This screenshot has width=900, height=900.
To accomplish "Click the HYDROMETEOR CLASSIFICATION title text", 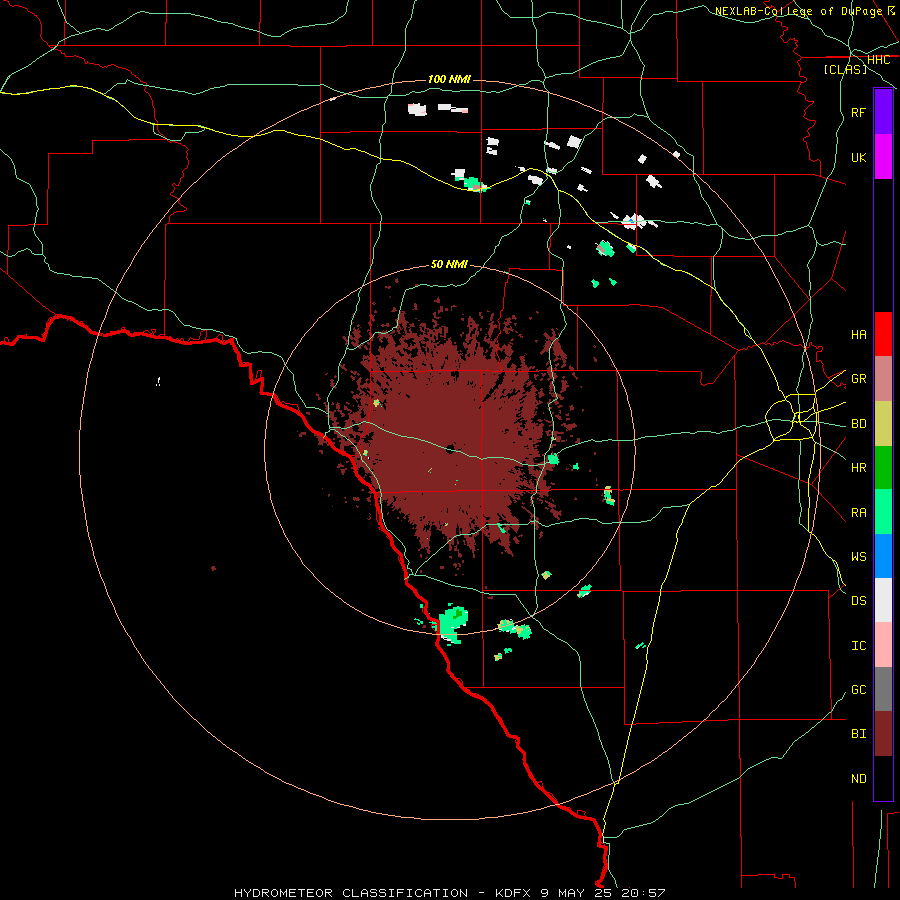I will point(351,893).
